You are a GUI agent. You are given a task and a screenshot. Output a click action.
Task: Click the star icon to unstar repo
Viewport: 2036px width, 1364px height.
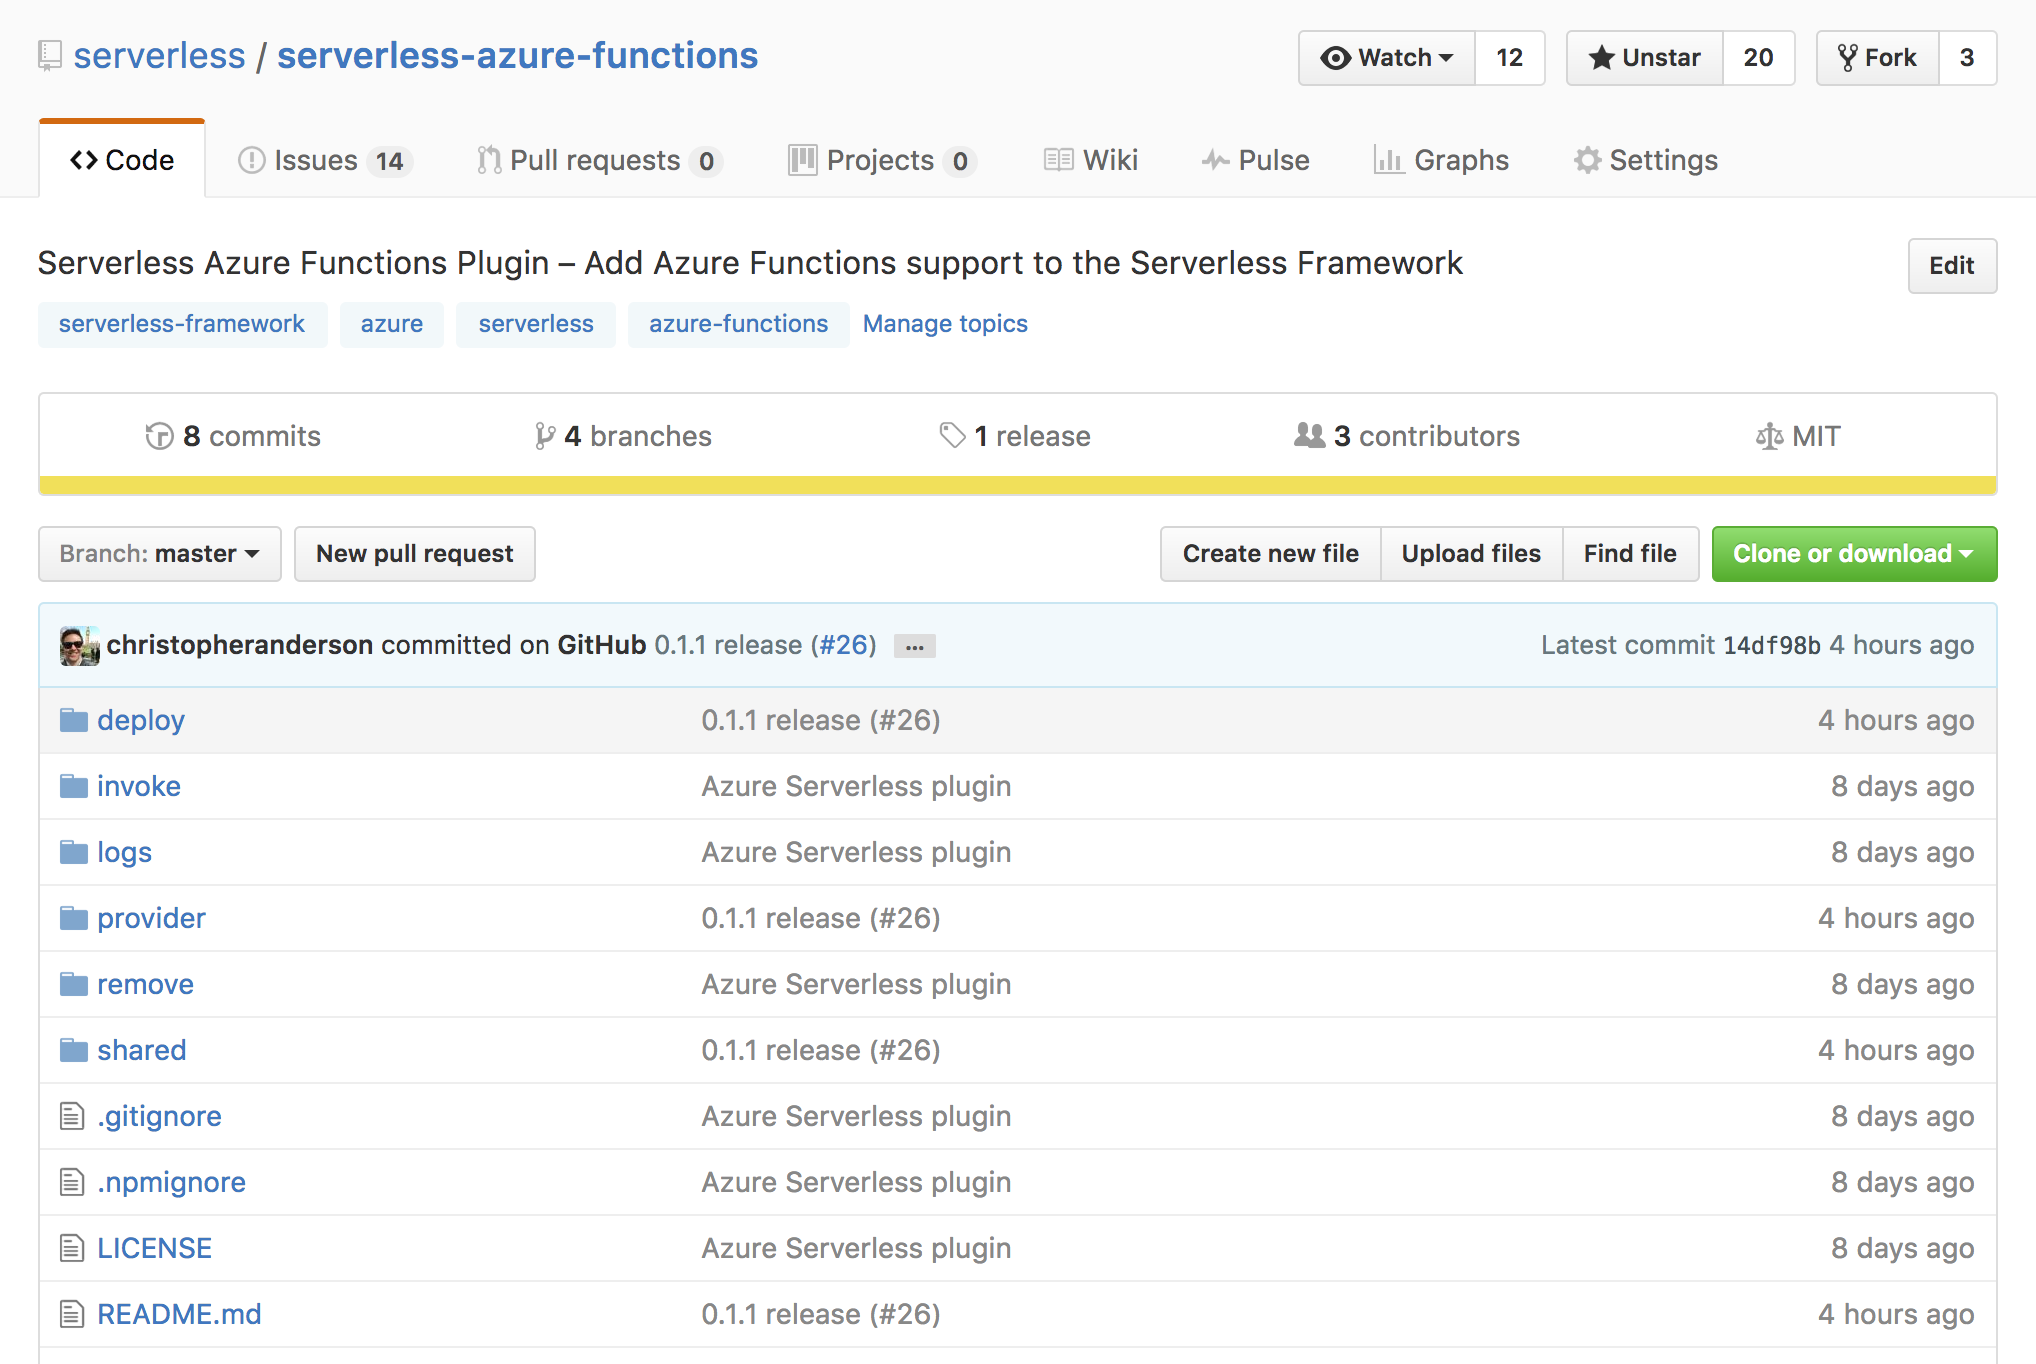click(1602, 58)
